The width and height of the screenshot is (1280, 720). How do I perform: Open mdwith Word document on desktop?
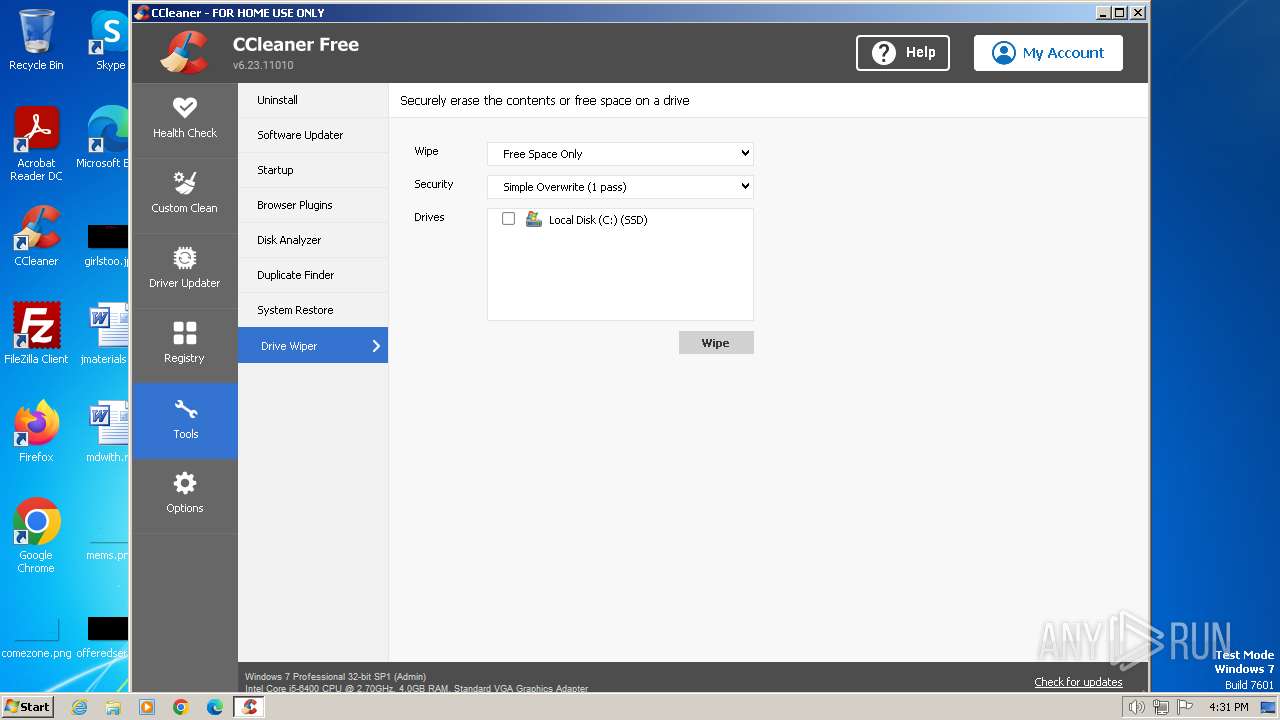coord(107,432)
